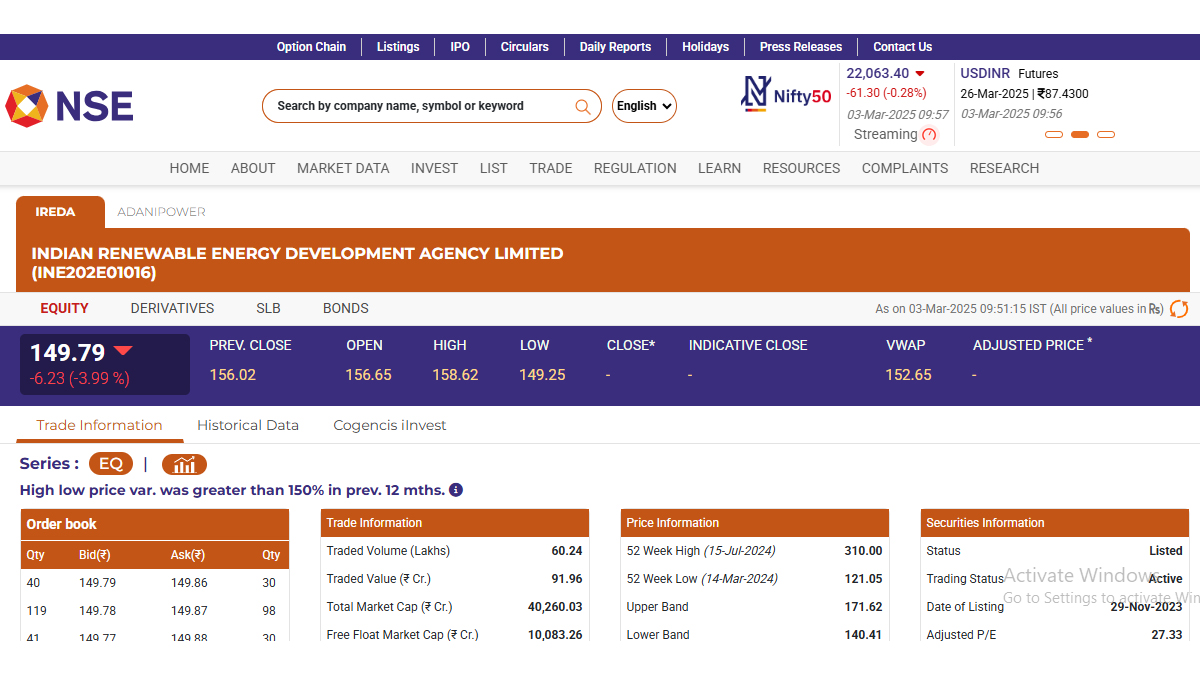Click the red down arrow beside 149.79

click(x=123, y=351)
